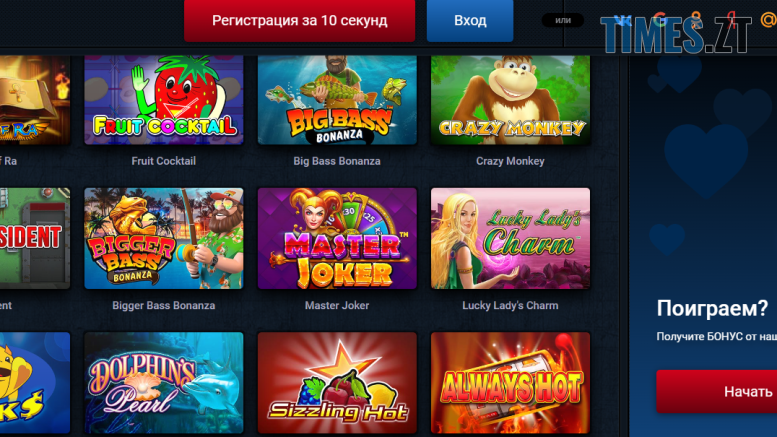This screenshot has height=437, width=777.
Task: Launch the Big Bass Bonanza slot thumbnail
Action: (337, 100)
